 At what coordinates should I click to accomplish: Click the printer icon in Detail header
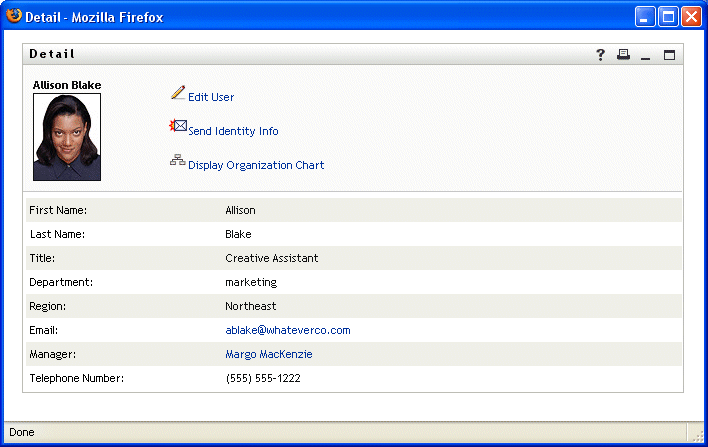[623, 55]
